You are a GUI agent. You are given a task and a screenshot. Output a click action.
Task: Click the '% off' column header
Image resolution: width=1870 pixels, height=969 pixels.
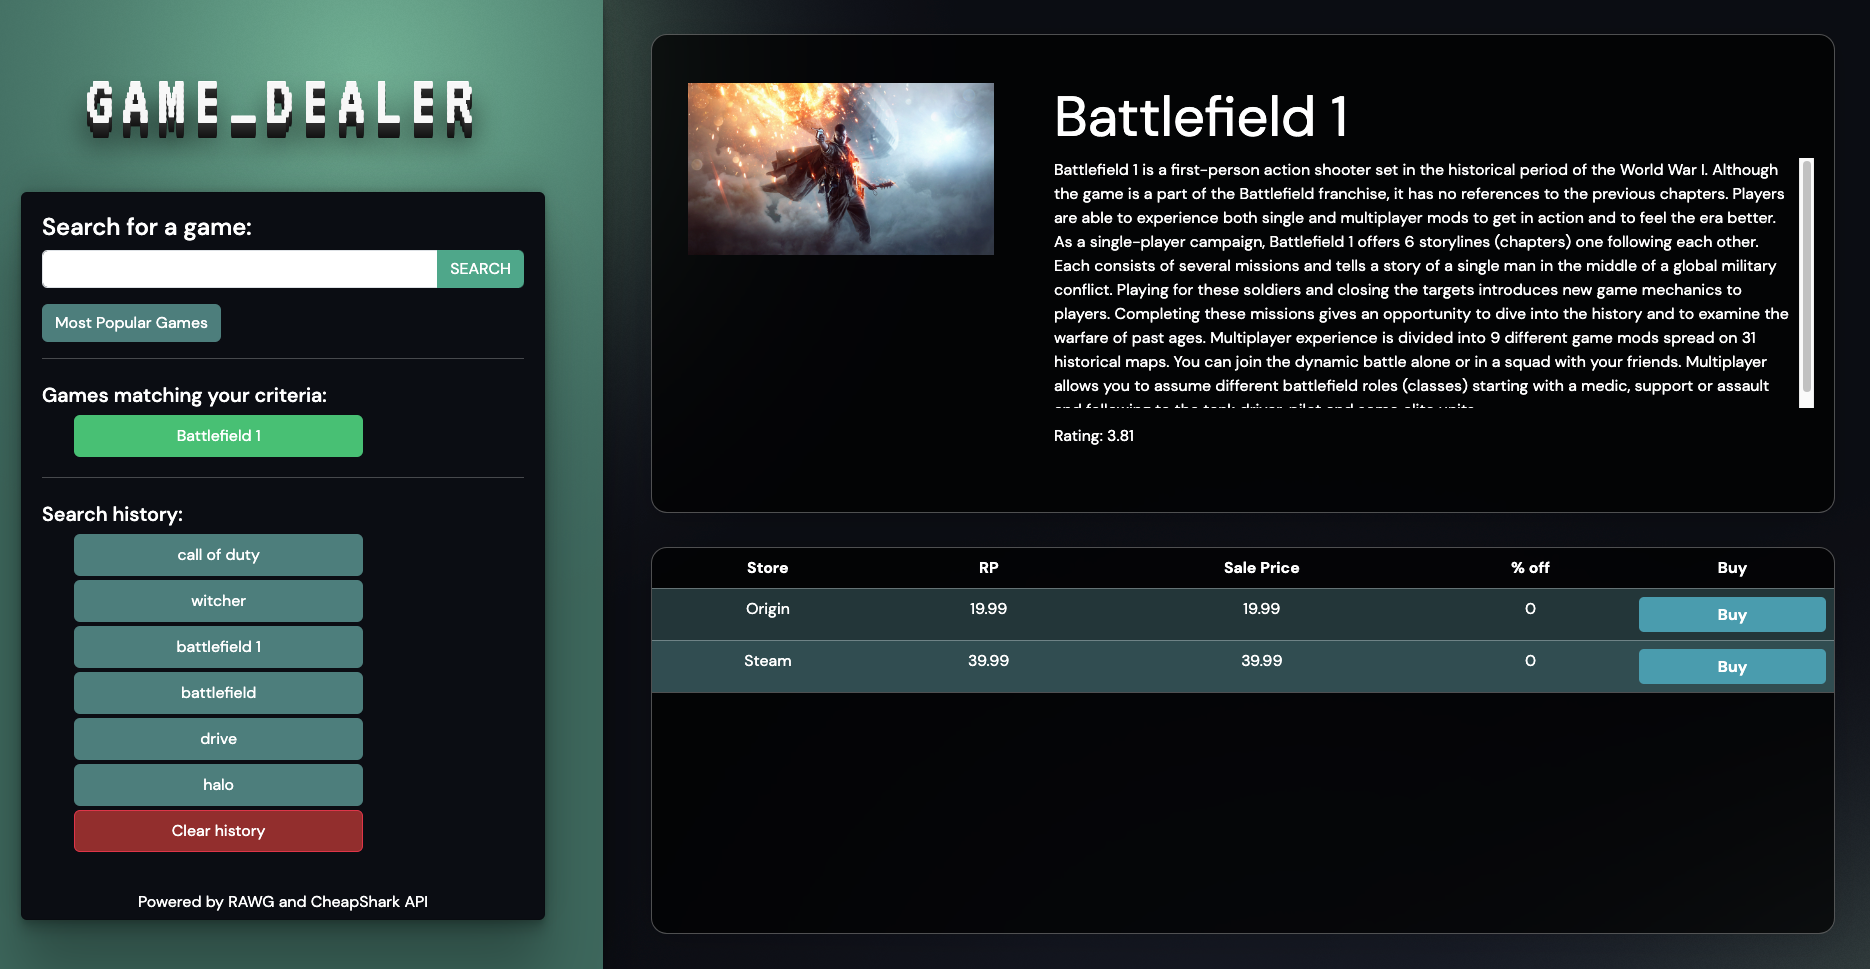[1530, 568]
